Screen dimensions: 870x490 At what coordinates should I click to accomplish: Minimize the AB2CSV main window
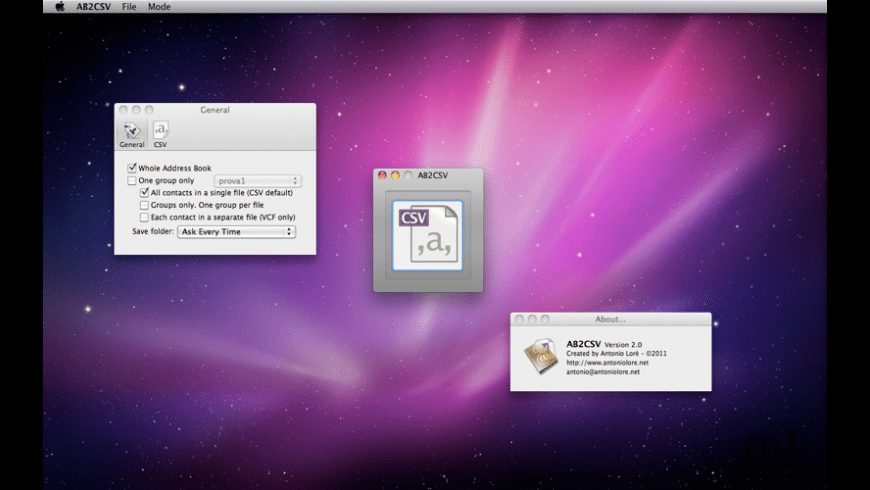[x=395, y=175]
